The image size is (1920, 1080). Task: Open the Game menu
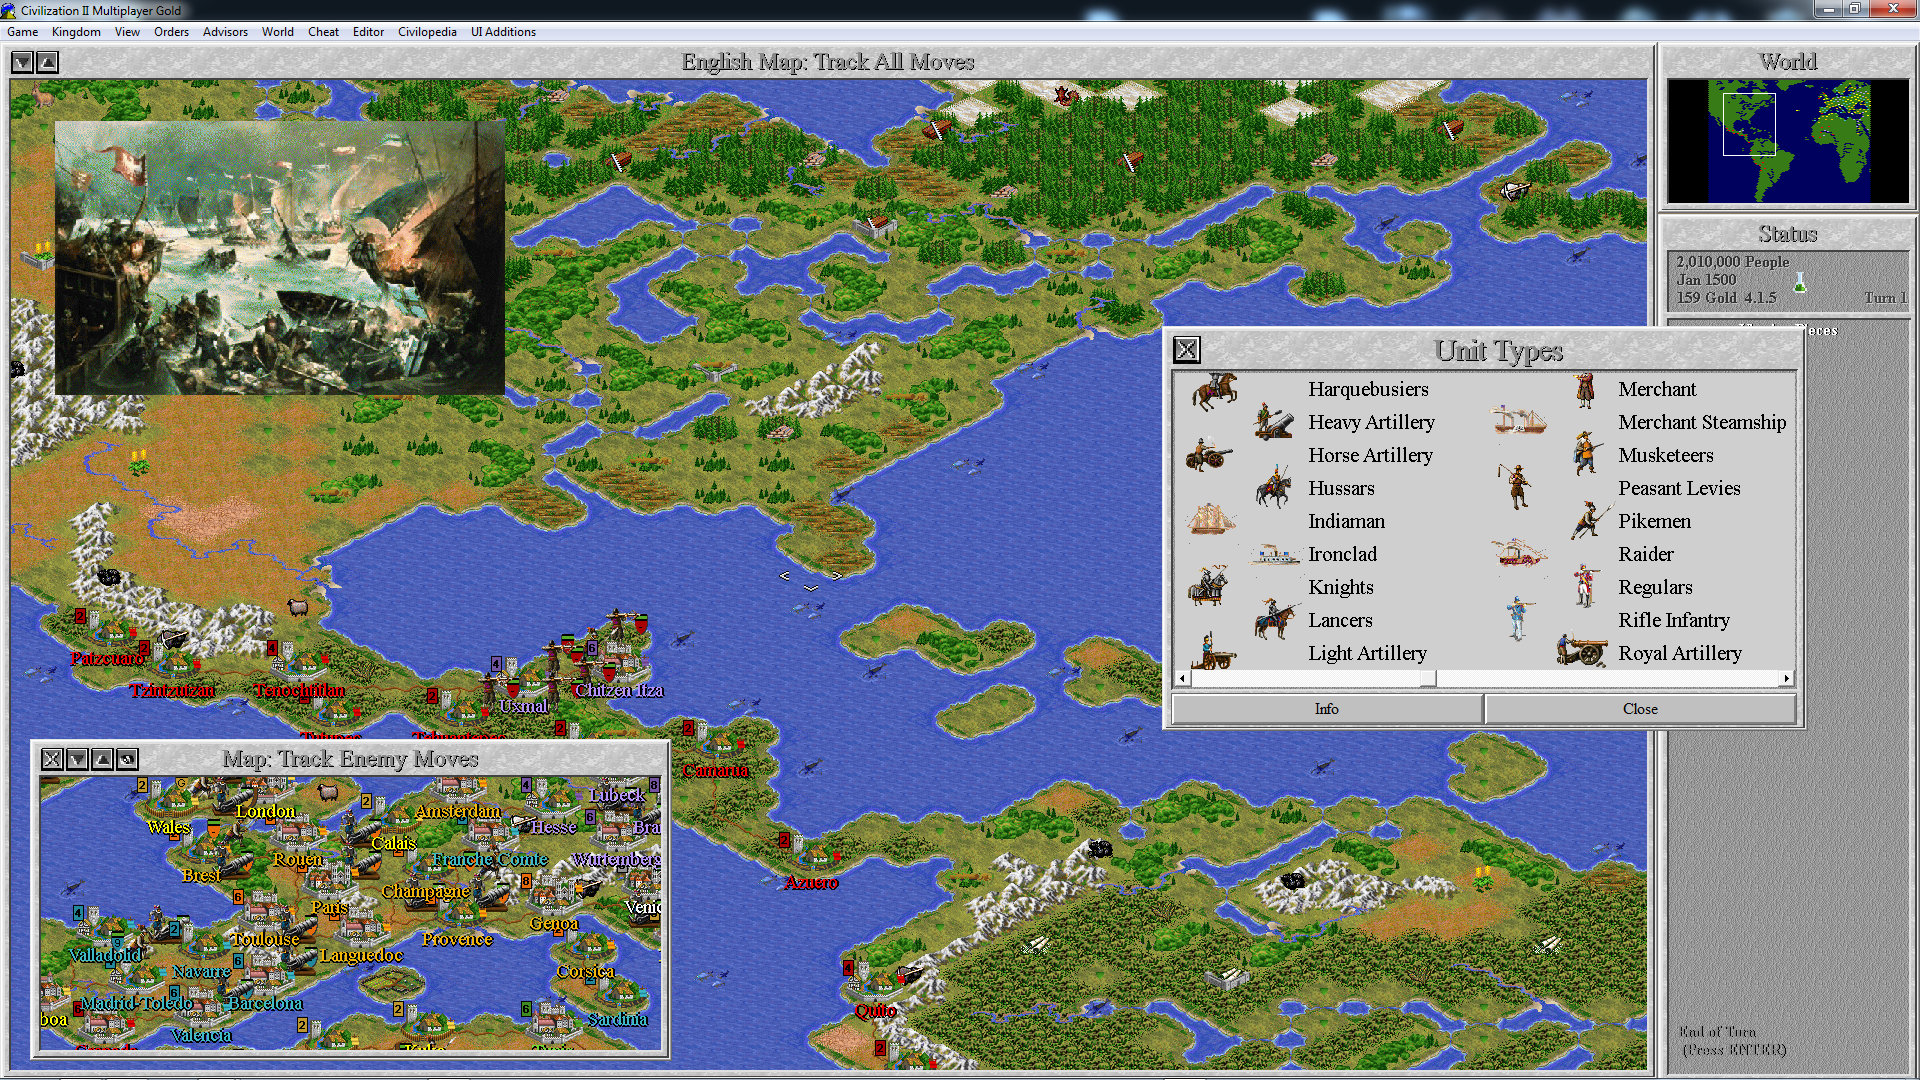22,32
